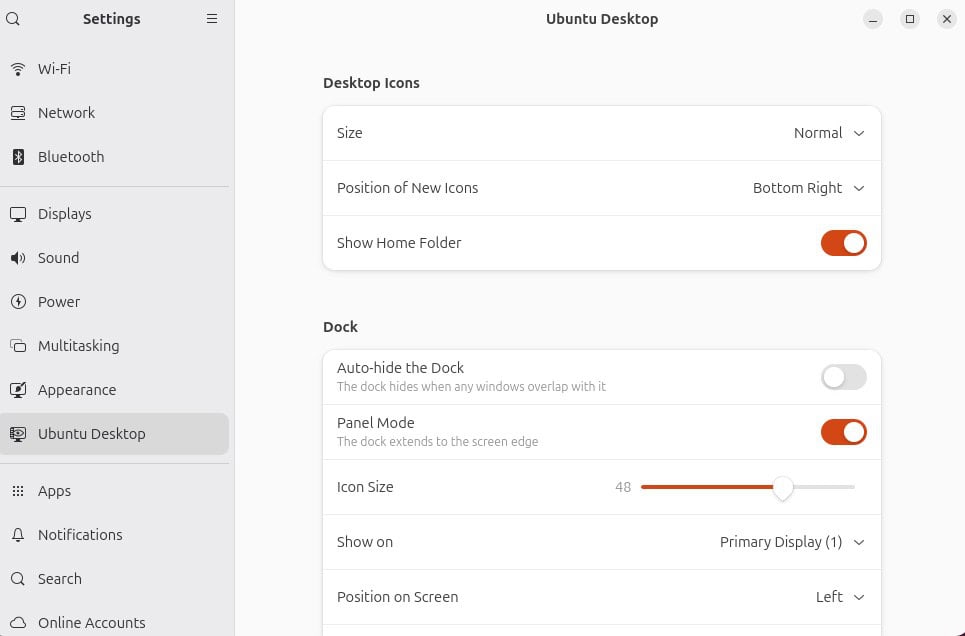Enable Auto-hide the Dock
This screenshot has height=636, width=965.
pyautogui.click(x=843, y=377)
